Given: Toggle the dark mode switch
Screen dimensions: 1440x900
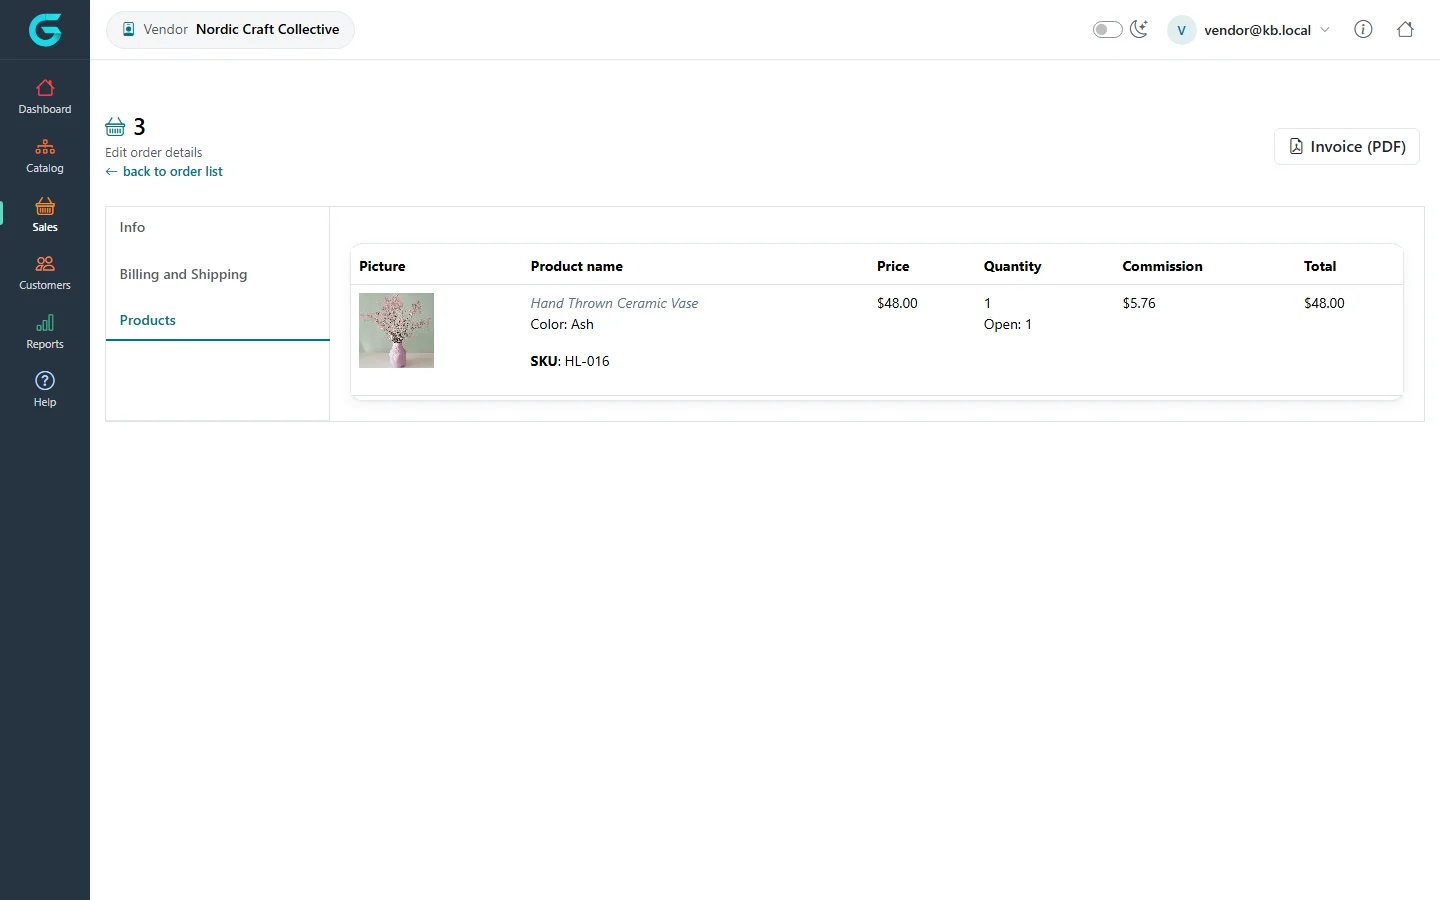Looking at the screenshot, I should (1107, 30).
